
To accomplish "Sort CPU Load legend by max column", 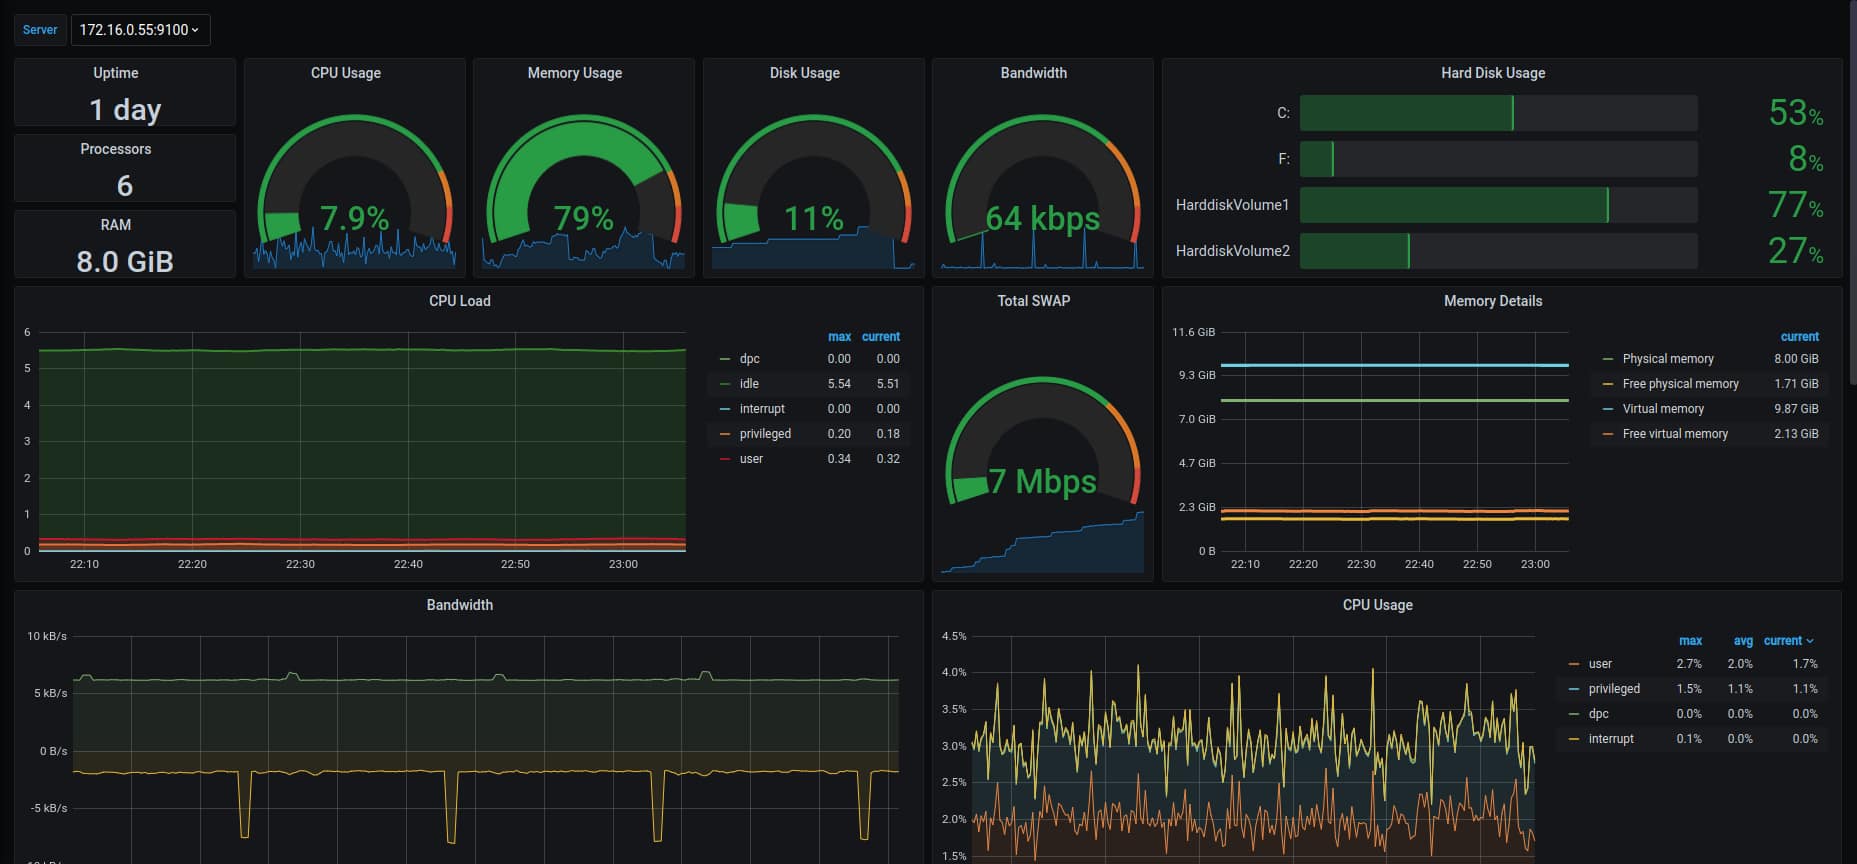I will click(x=839, y=337).
